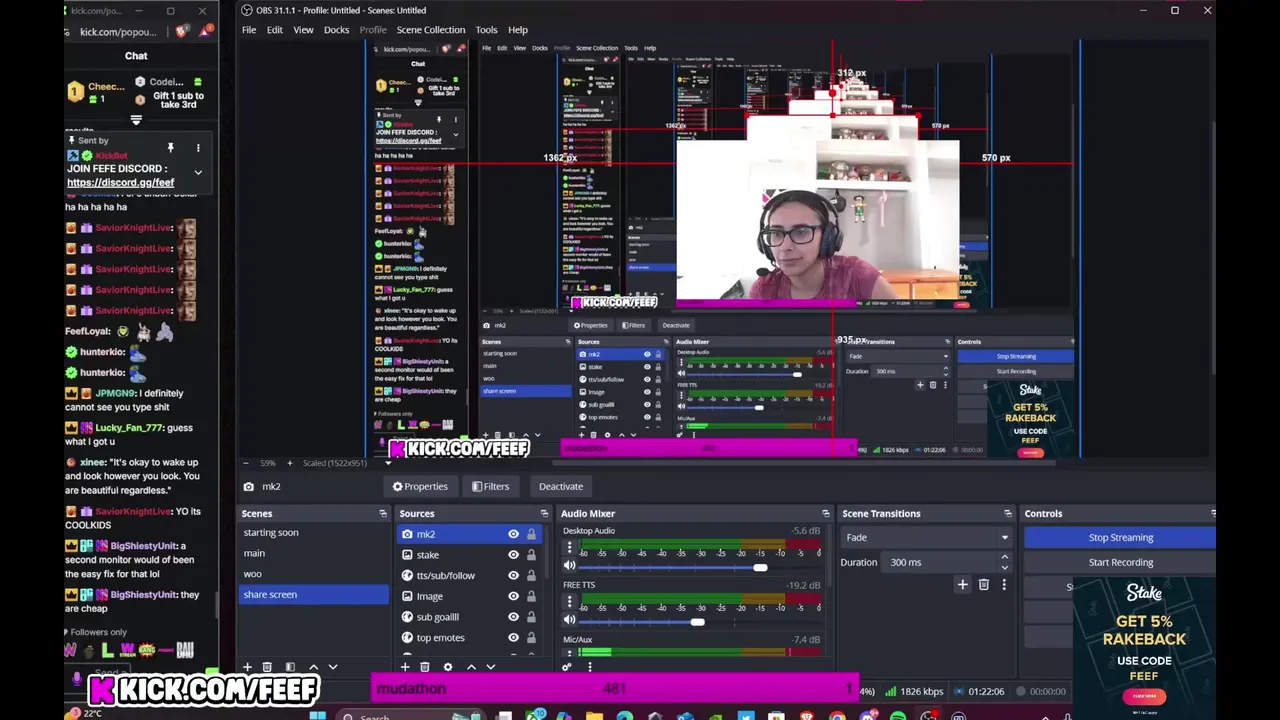Click Start Recording
The width and height of the screenshot is (1280, 720).
tap(1120, 562)
